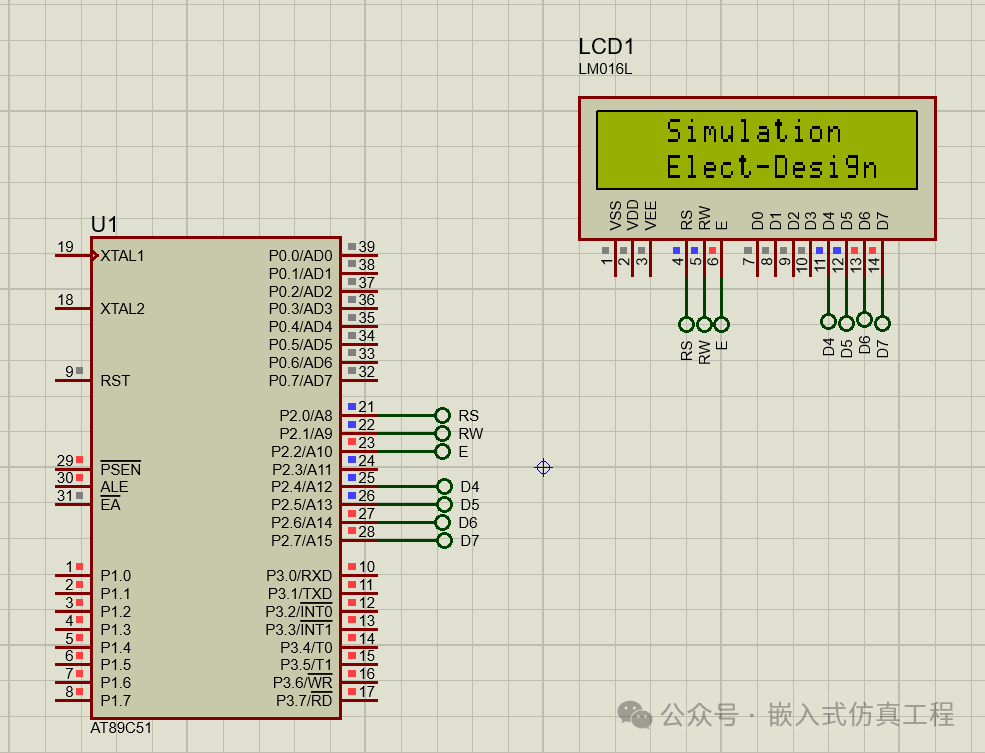Click the wire from P2.0/A8 to RS terminal
The image size is (985, 753).
(406, 416)
